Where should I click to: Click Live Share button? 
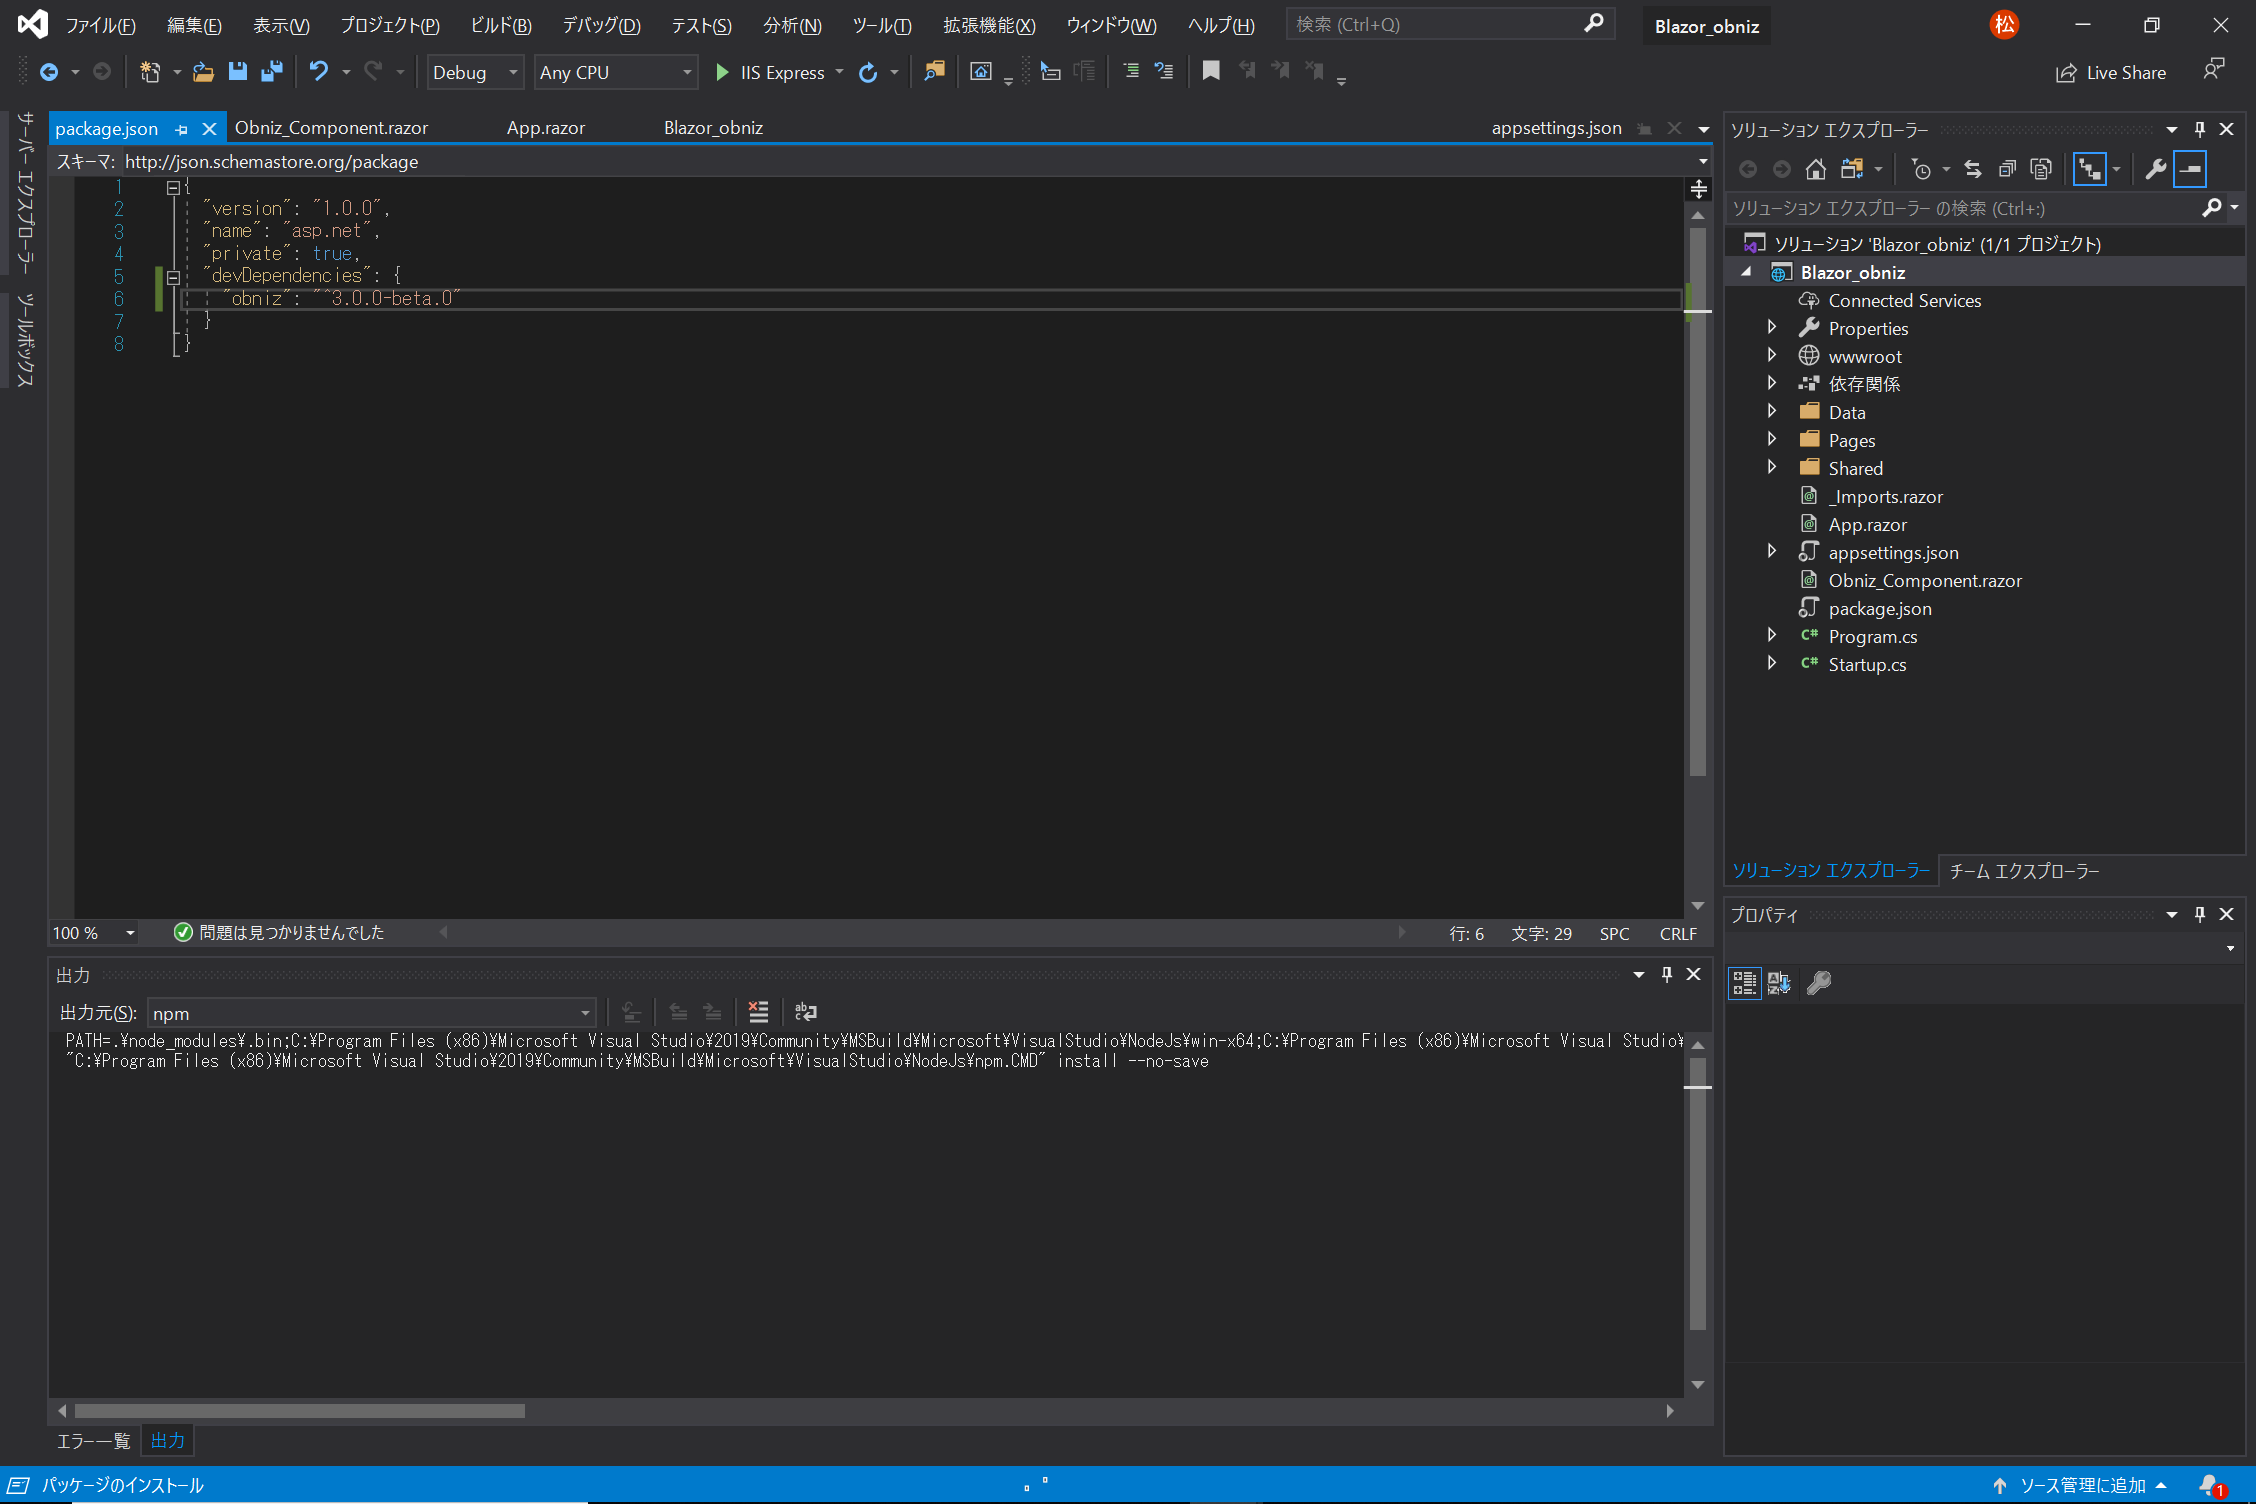2110,72
